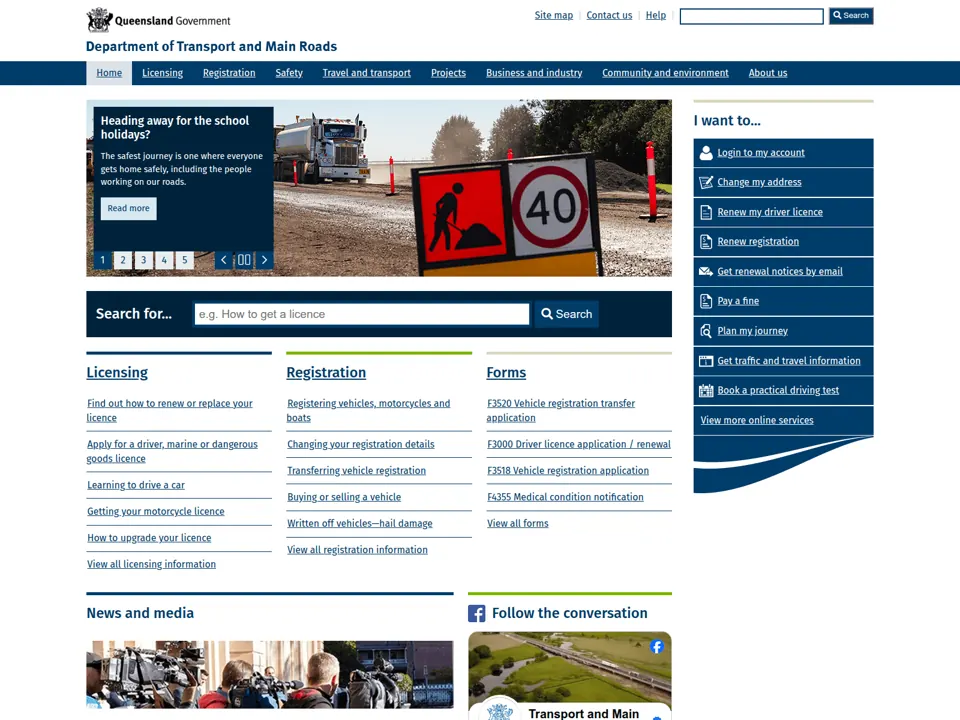This screenshot has height=720, width=960.
Task: Open F3520 Vehicle registration transfer application form
Action: (561, 411)
